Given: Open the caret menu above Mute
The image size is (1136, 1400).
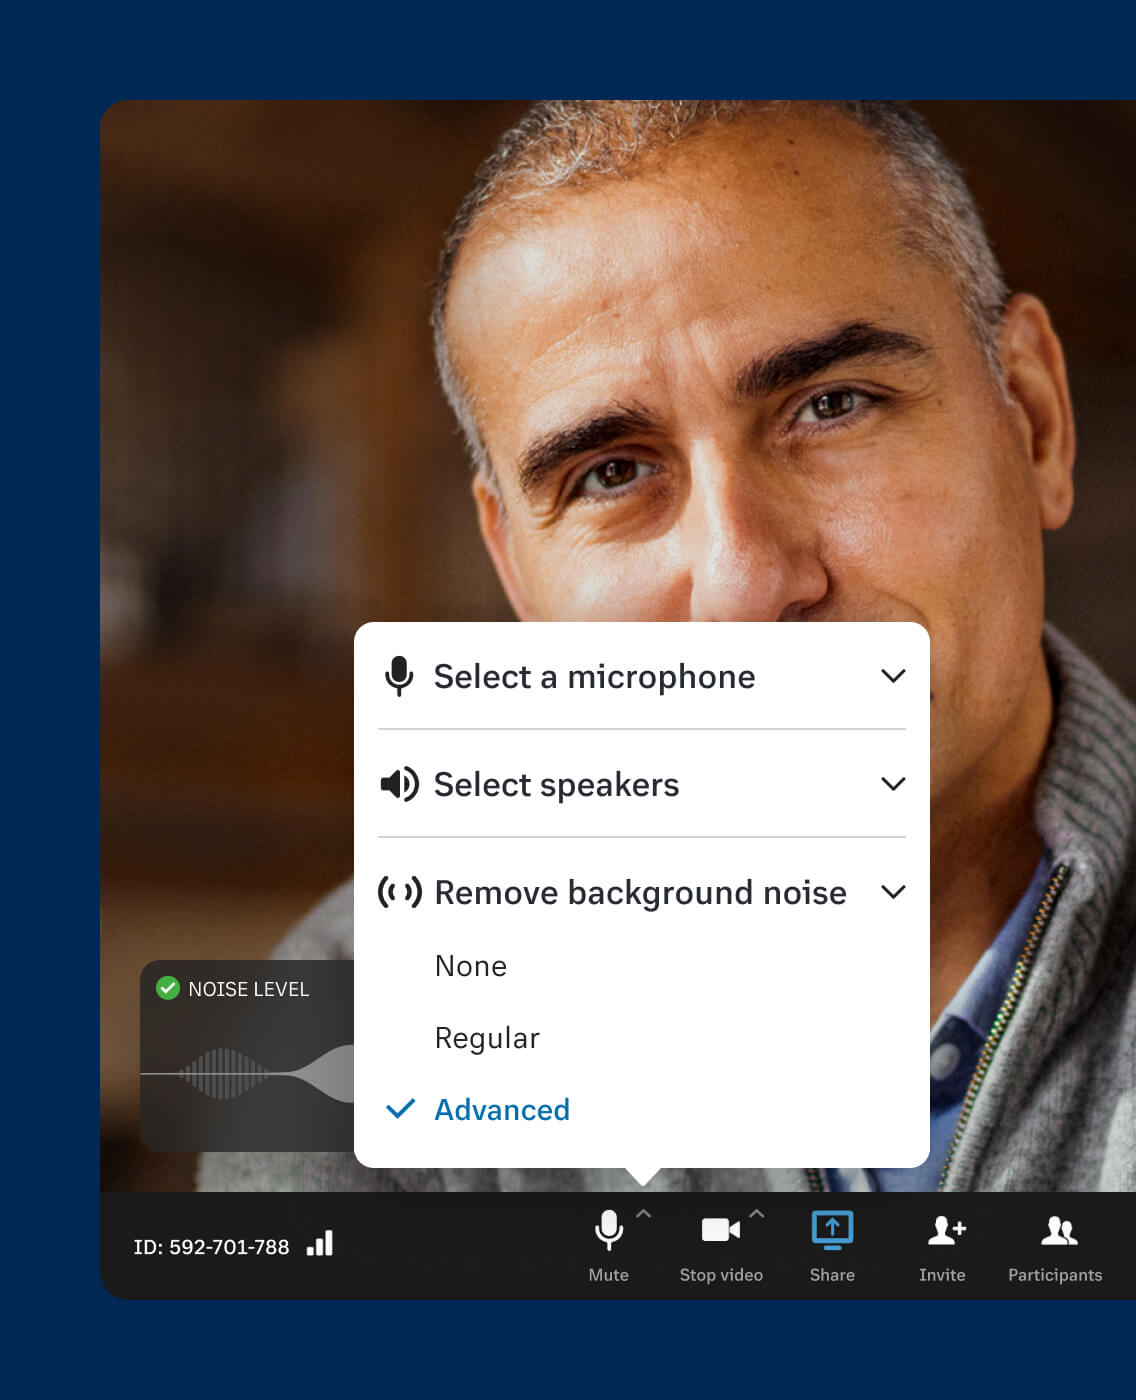Looking at the screenshot, I should click(x=643, y=1211).
